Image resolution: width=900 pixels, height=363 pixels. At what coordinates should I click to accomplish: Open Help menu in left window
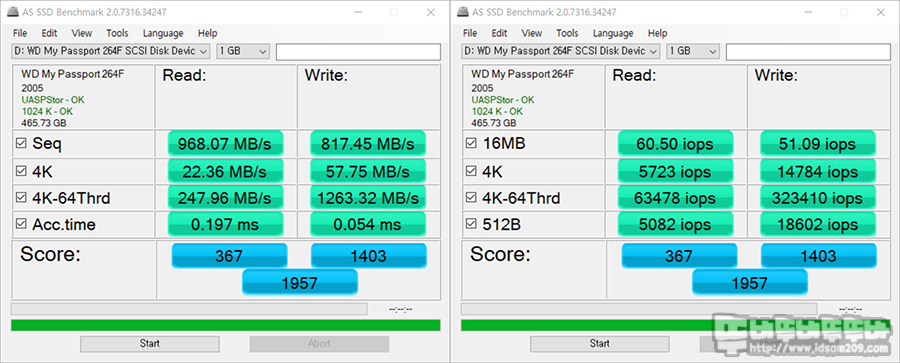[207, 33]
